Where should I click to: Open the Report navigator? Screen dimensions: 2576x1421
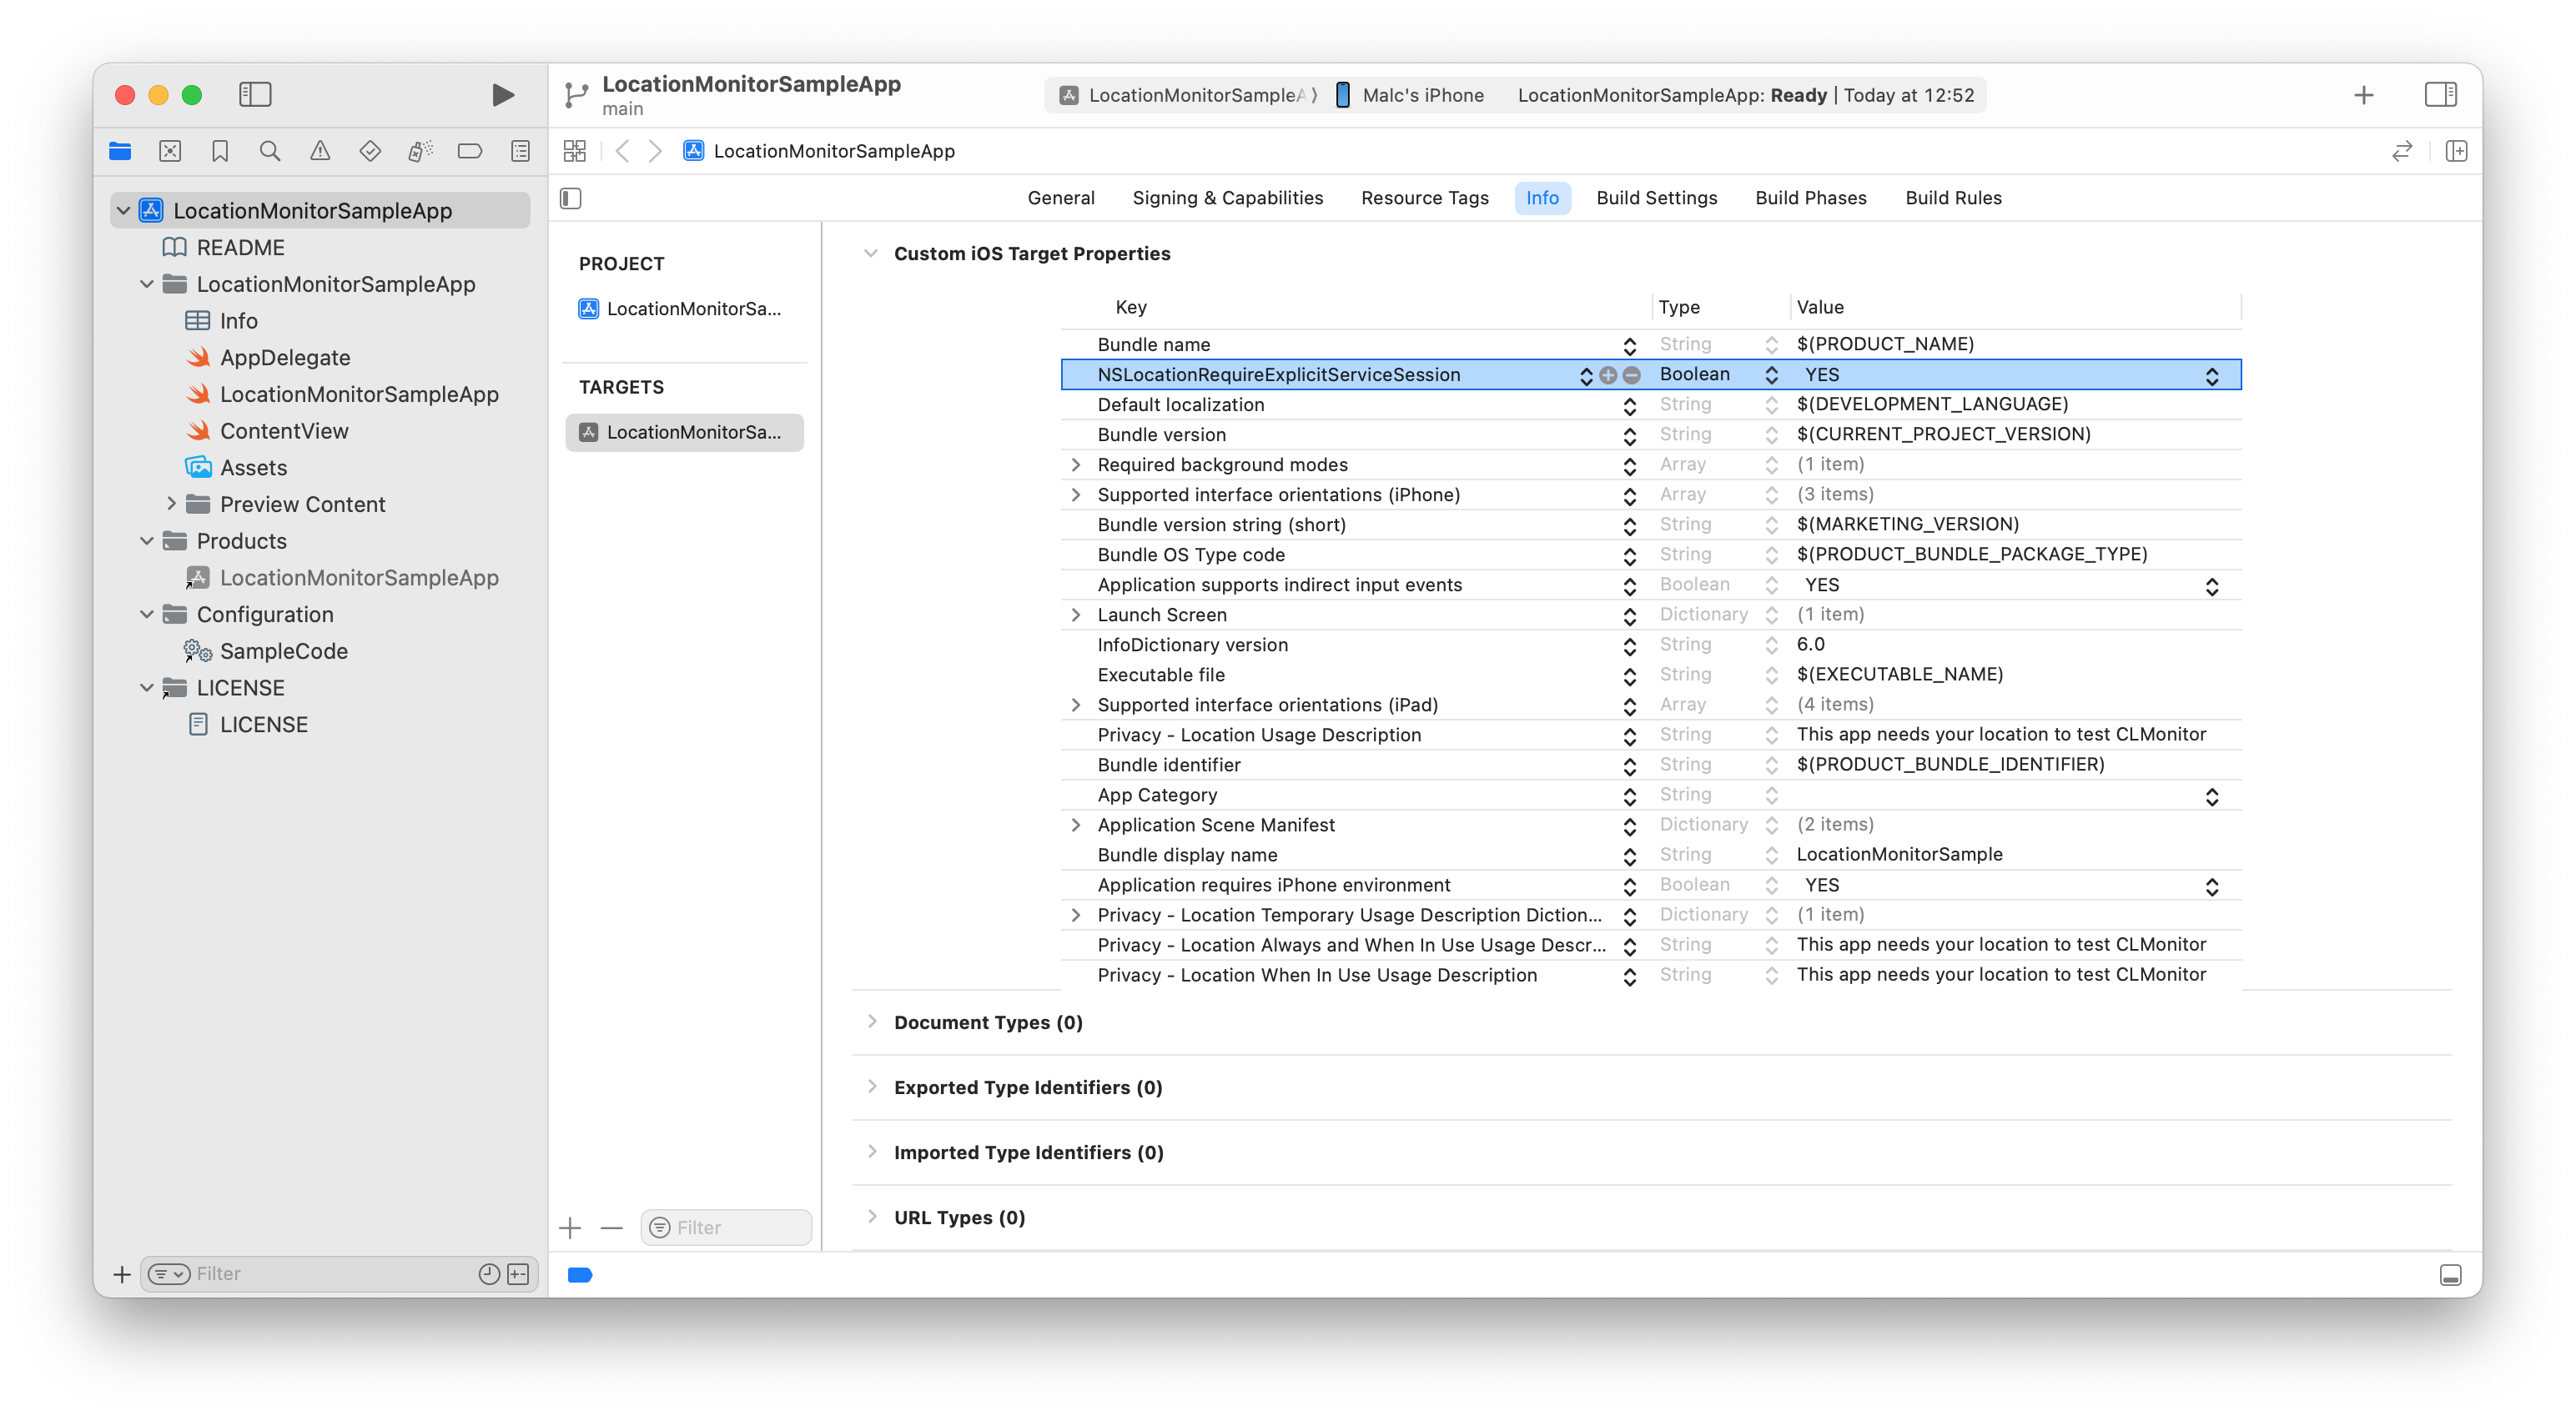[x=520, y=151]
